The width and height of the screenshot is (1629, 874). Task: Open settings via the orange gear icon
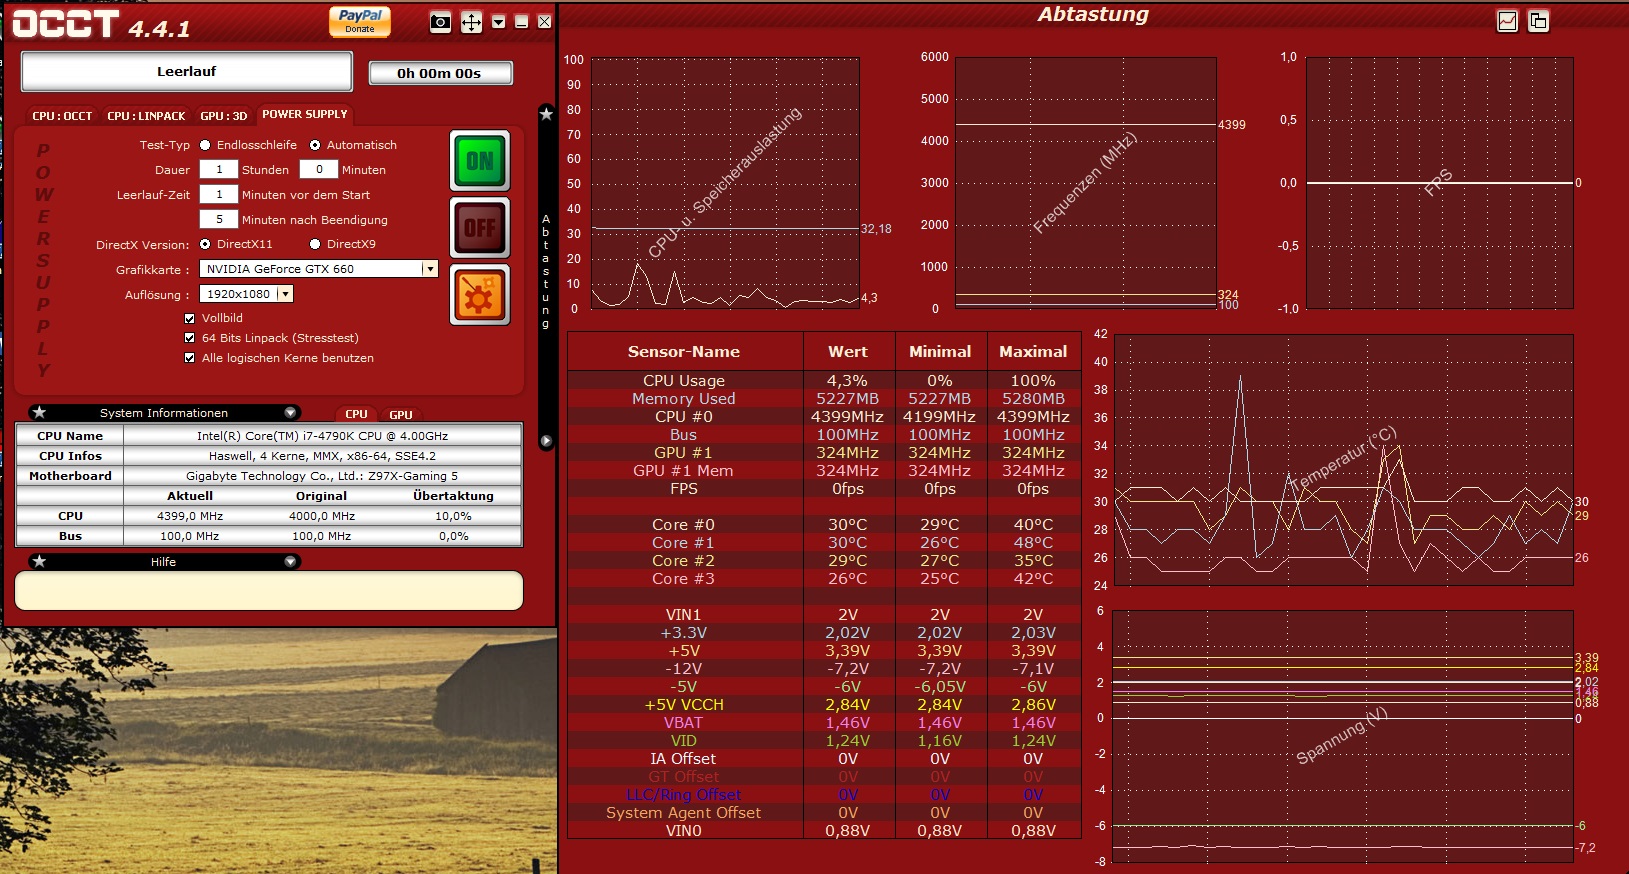pos(480,295)
